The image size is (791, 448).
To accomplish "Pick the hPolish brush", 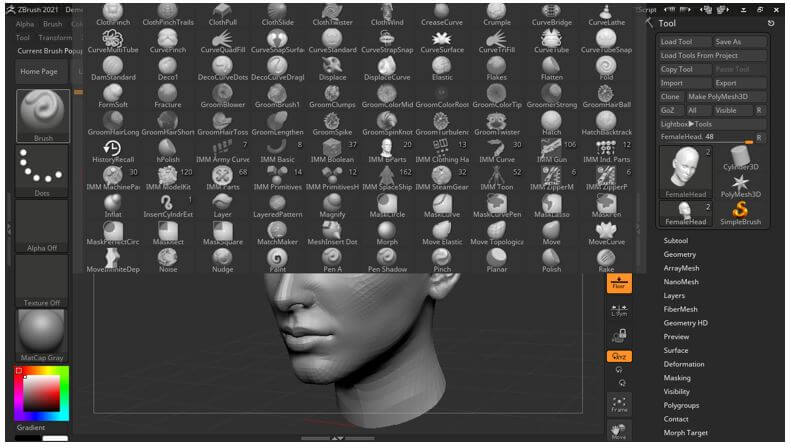I will [167, 151].
